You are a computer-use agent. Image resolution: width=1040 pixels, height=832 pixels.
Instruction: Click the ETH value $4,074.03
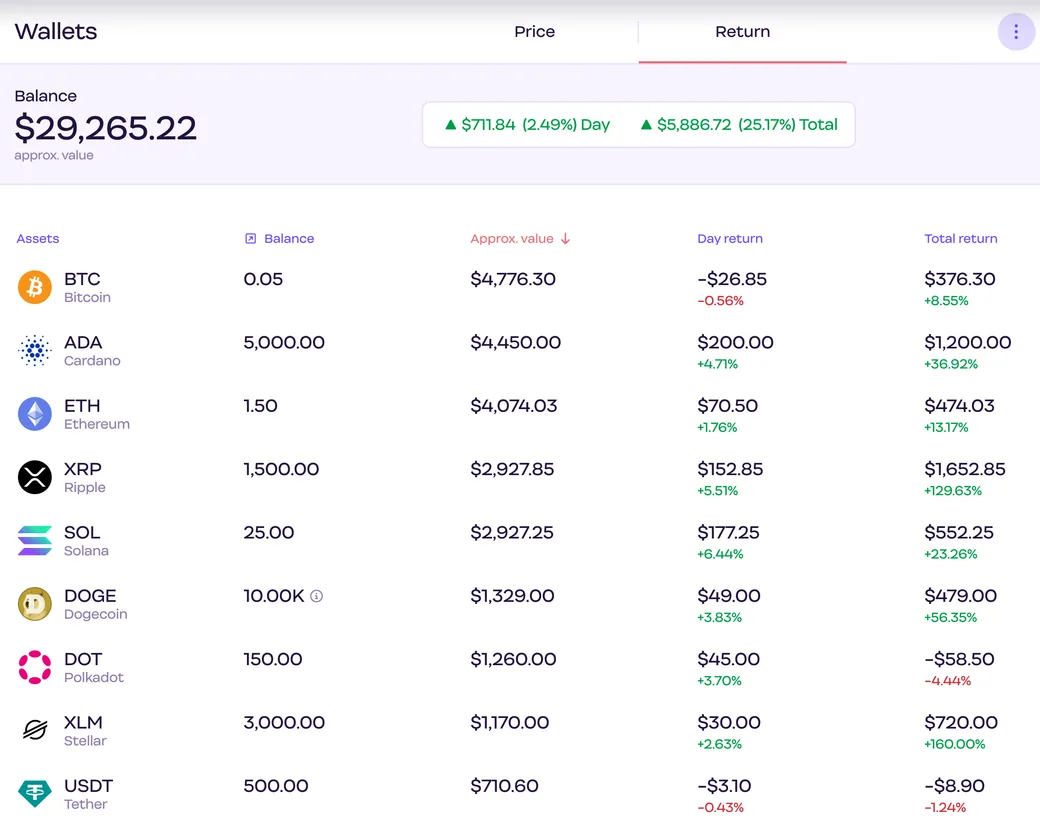click(514, 405)
